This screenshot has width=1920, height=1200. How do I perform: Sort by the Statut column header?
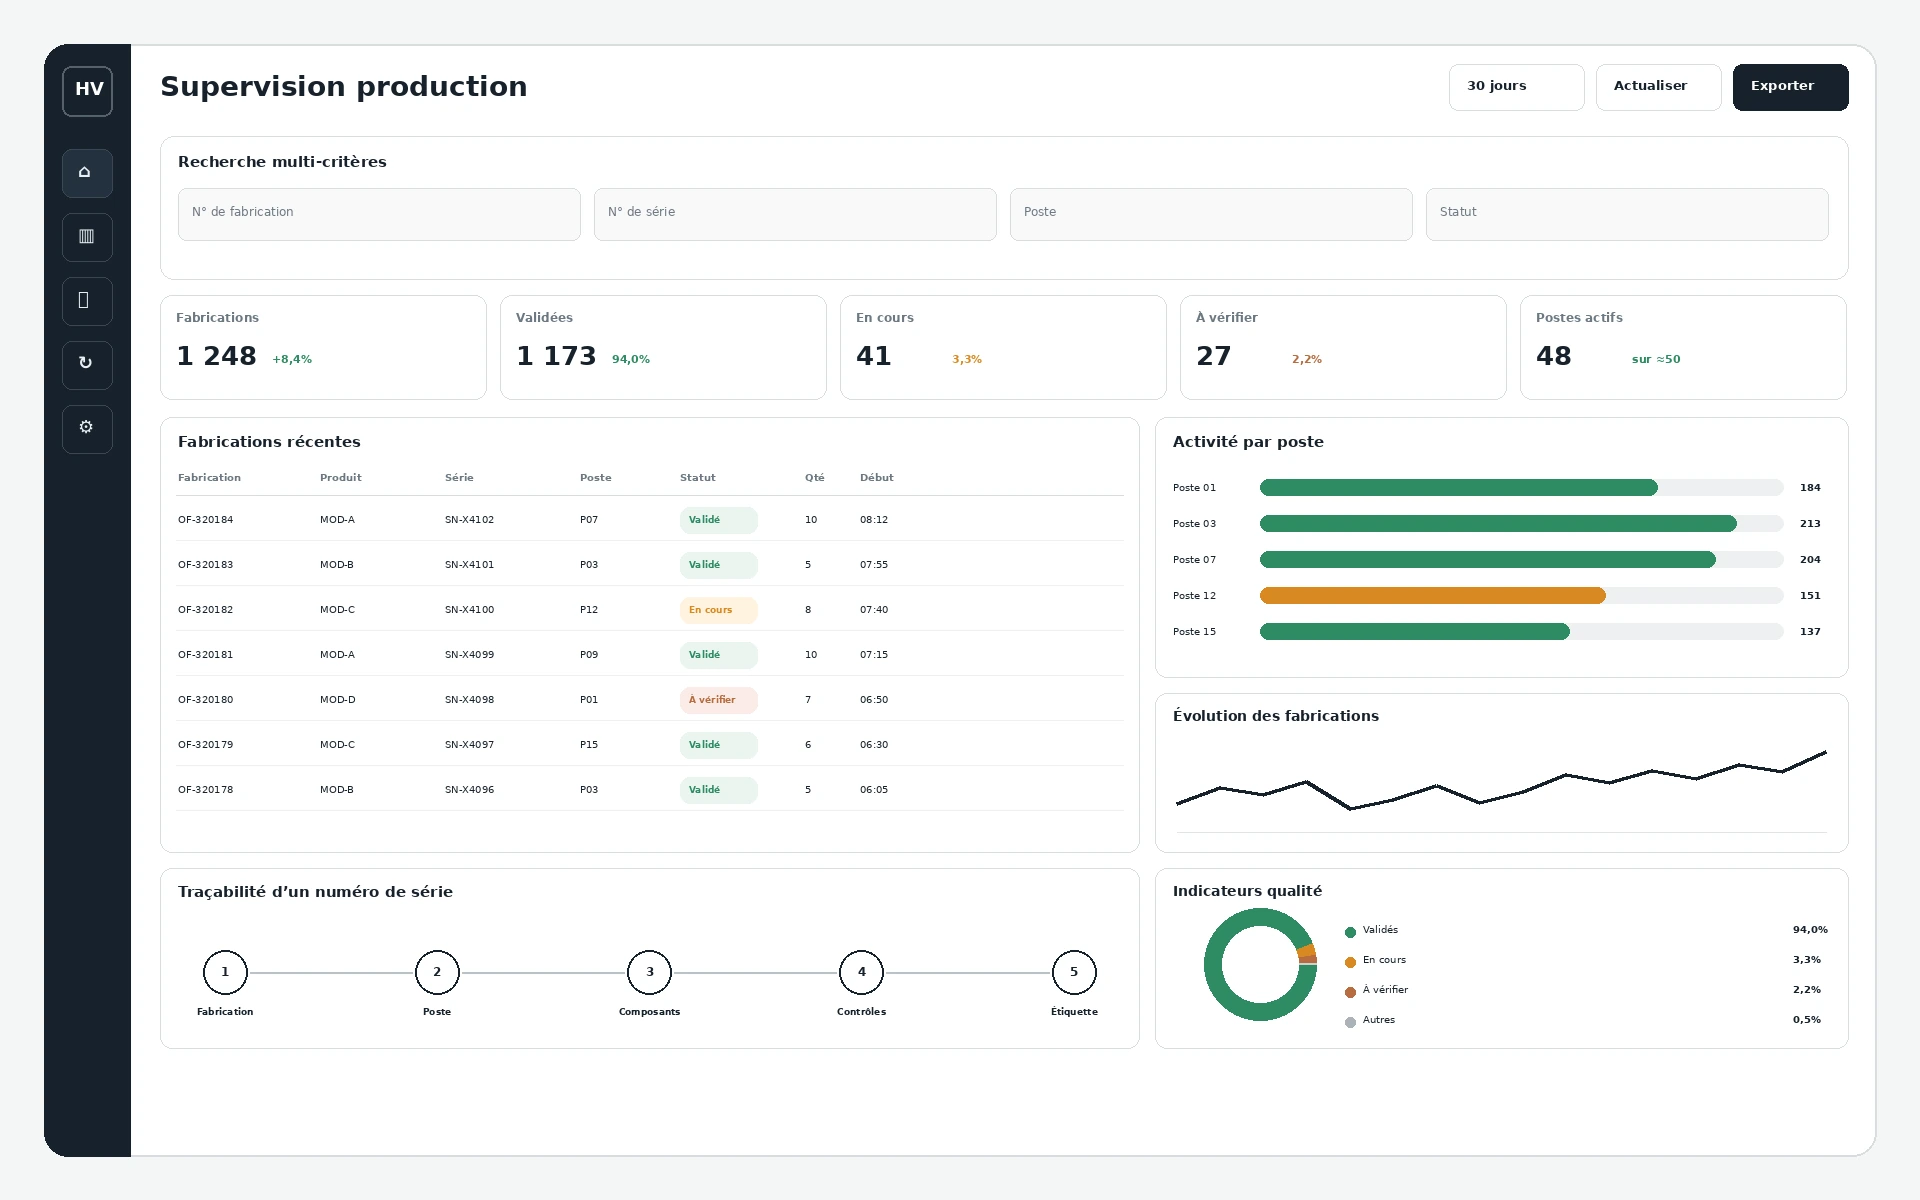pos(697,478)
